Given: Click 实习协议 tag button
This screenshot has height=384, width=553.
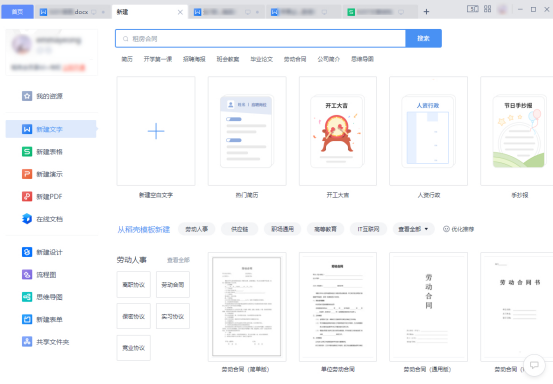Looking at the screenshot, I should (x=173, y=316).
